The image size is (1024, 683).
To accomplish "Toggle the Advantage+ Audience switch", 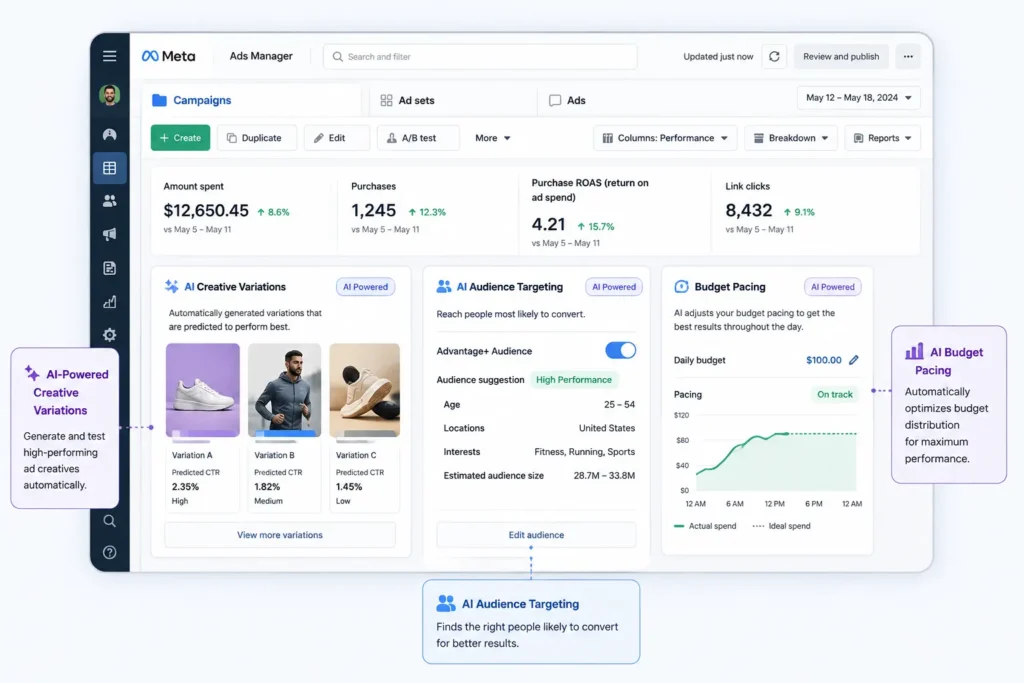I will (620, 351).
